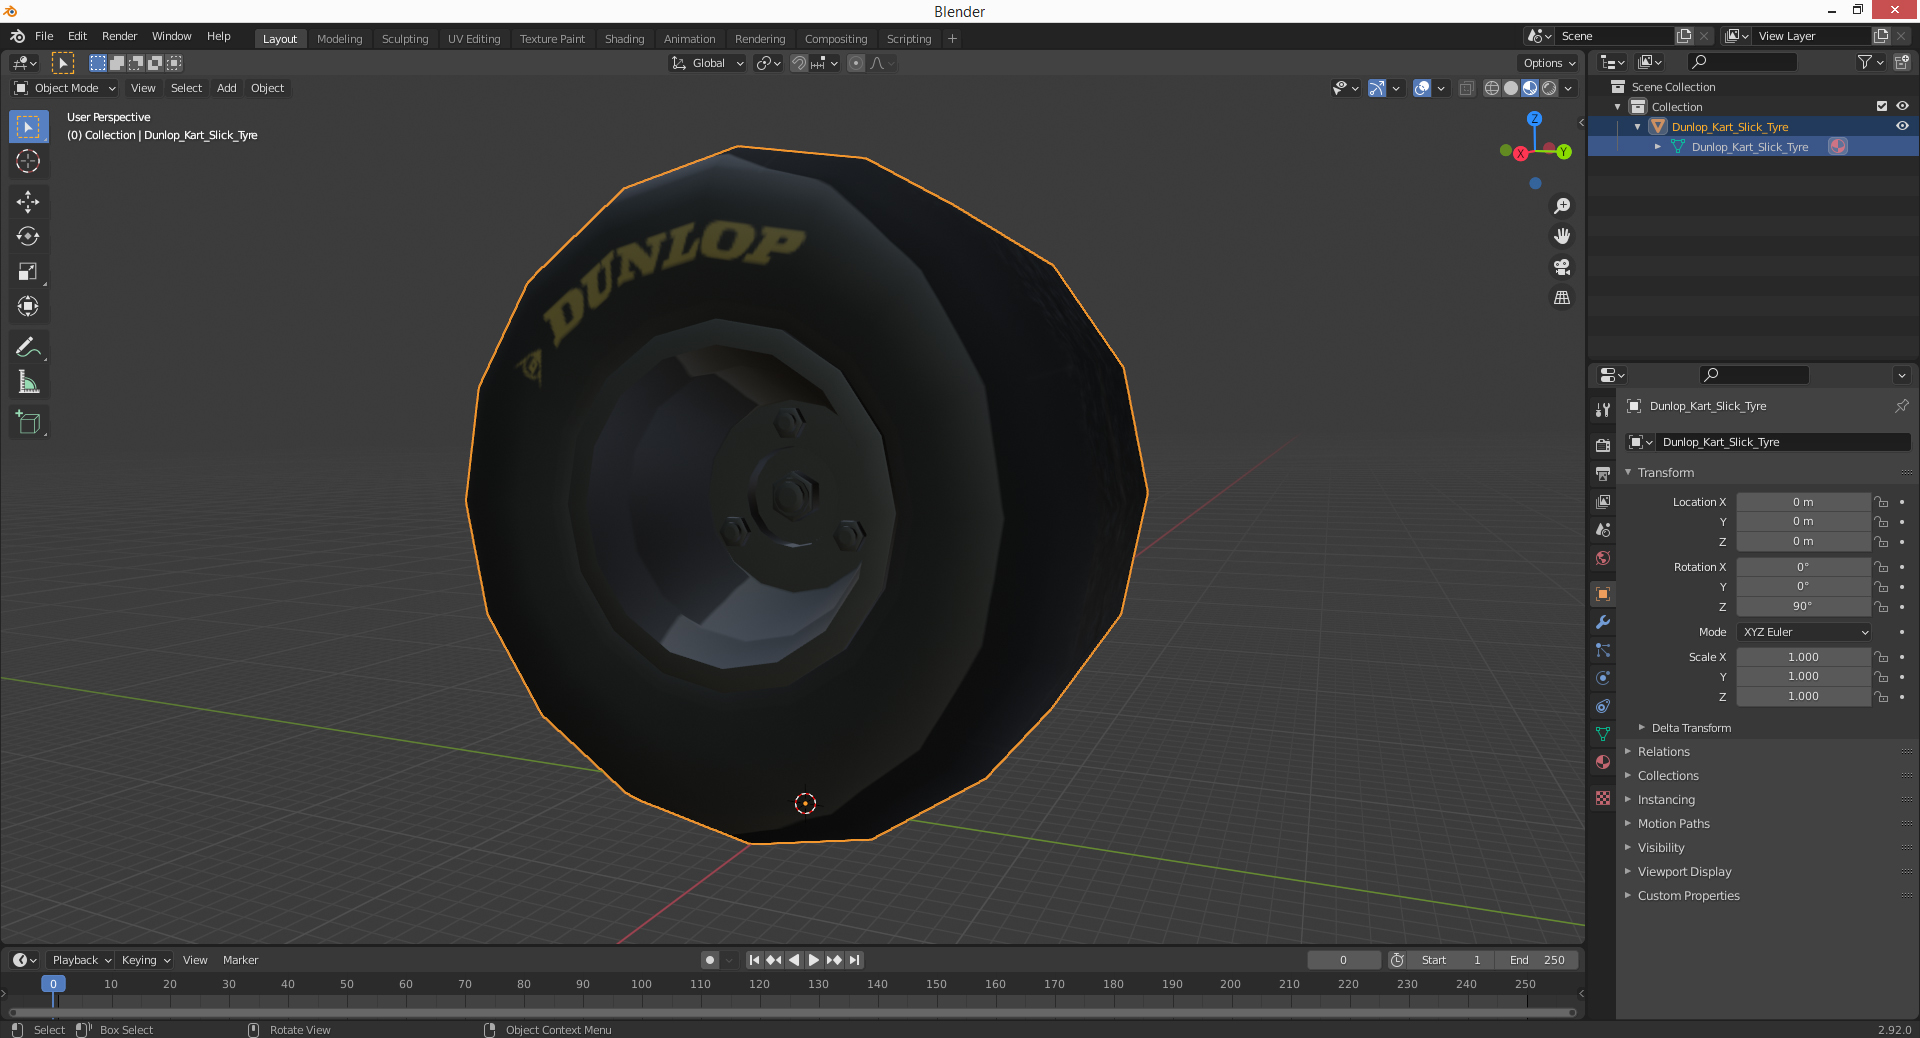Open the Render properties tab
1920x1038 pixels.
pos(1603,445)
